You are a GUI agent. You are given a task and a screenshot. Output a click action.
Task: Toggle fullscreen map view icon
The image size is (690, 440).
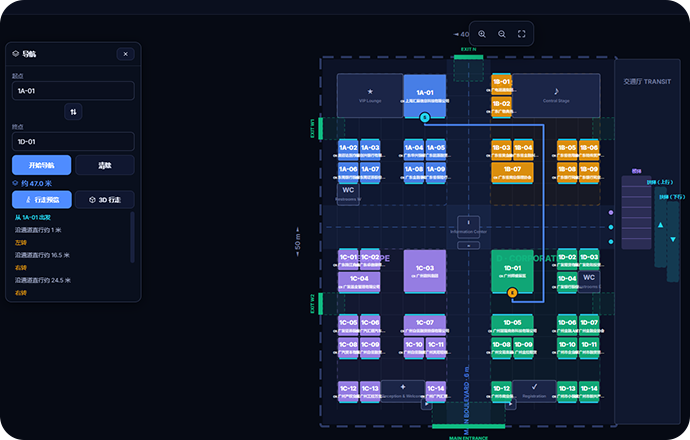(521, 34)
